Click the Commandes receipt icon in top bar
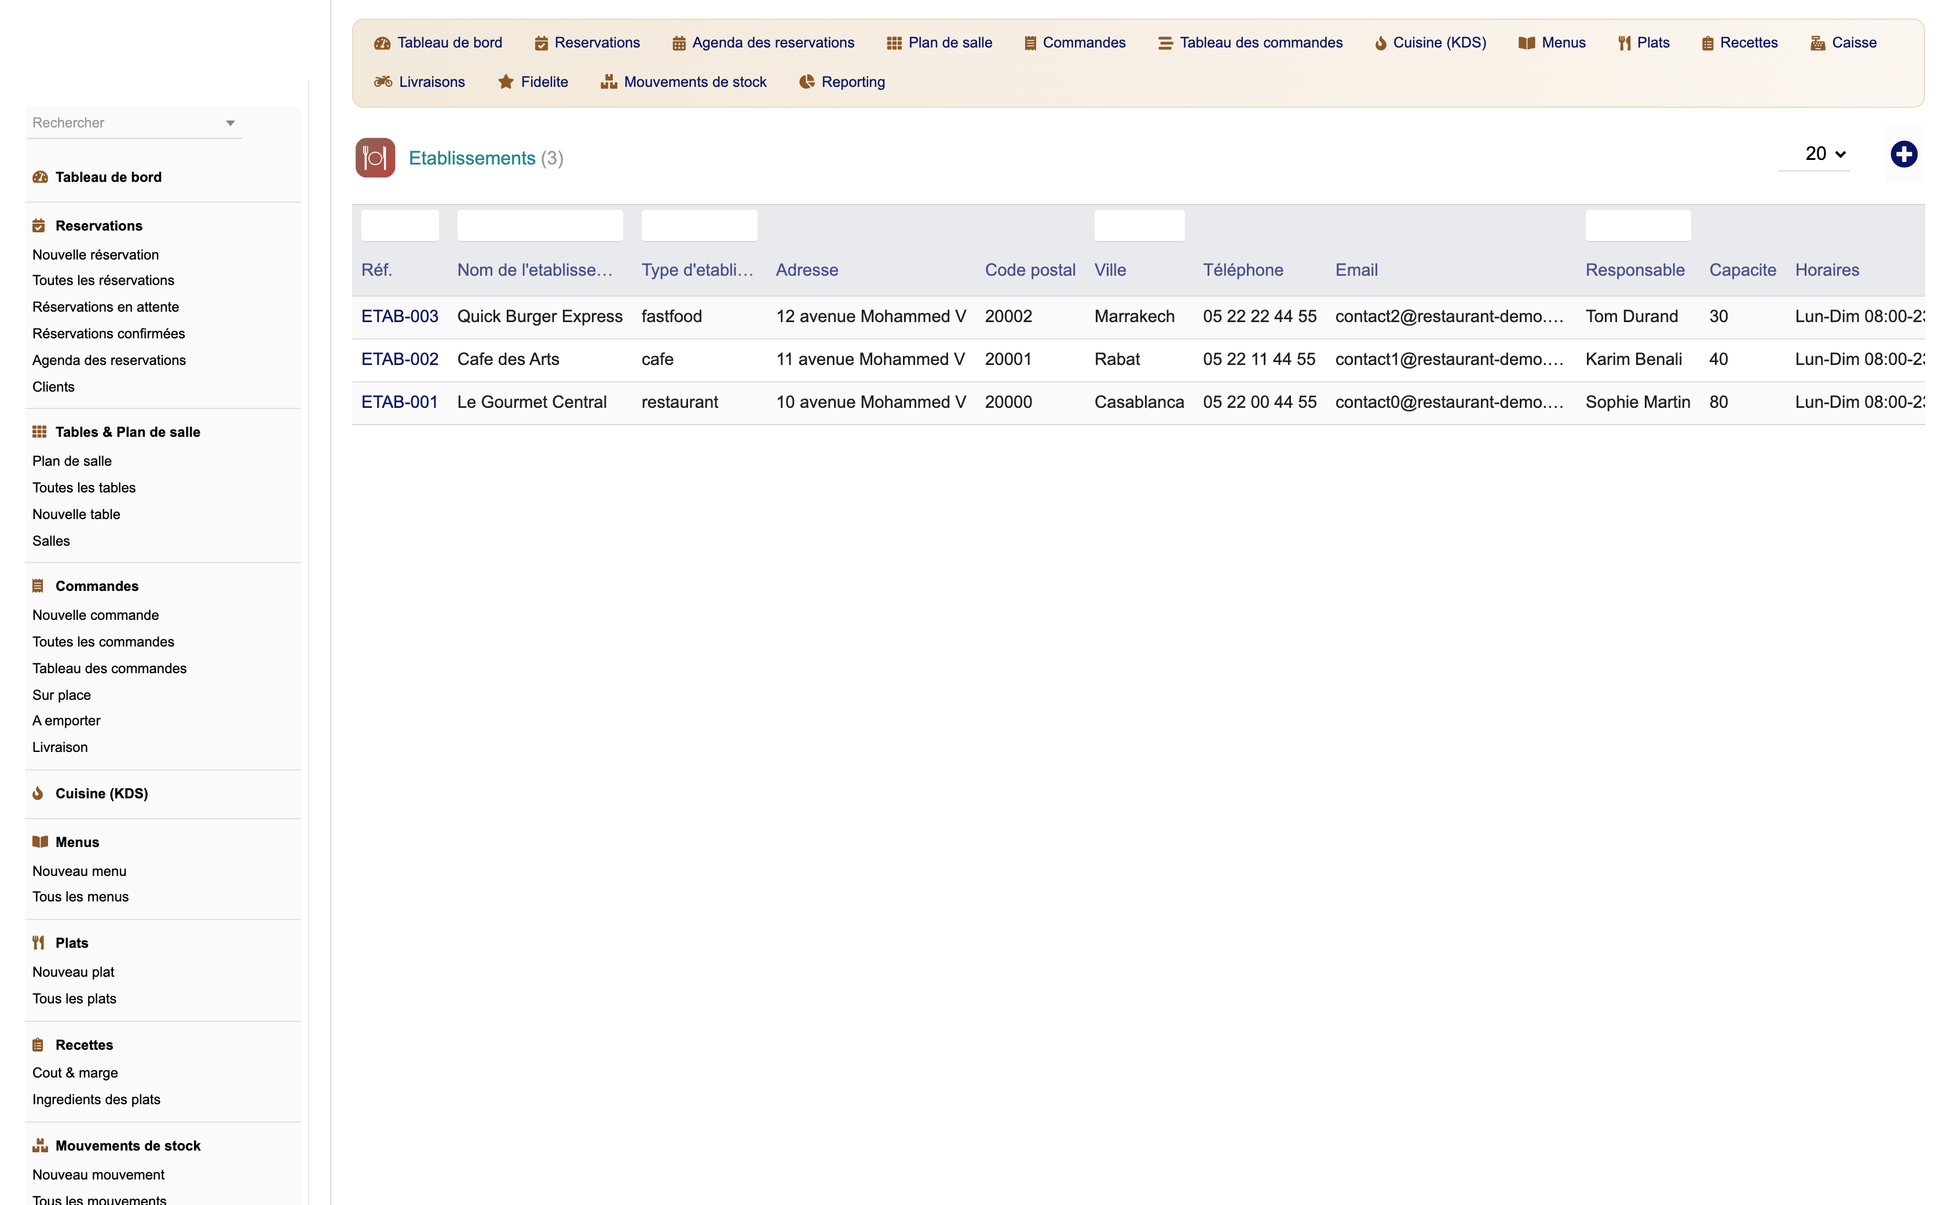Image resolution: width=1946 pixels, height=1205 pixels. click(1030, 43)
